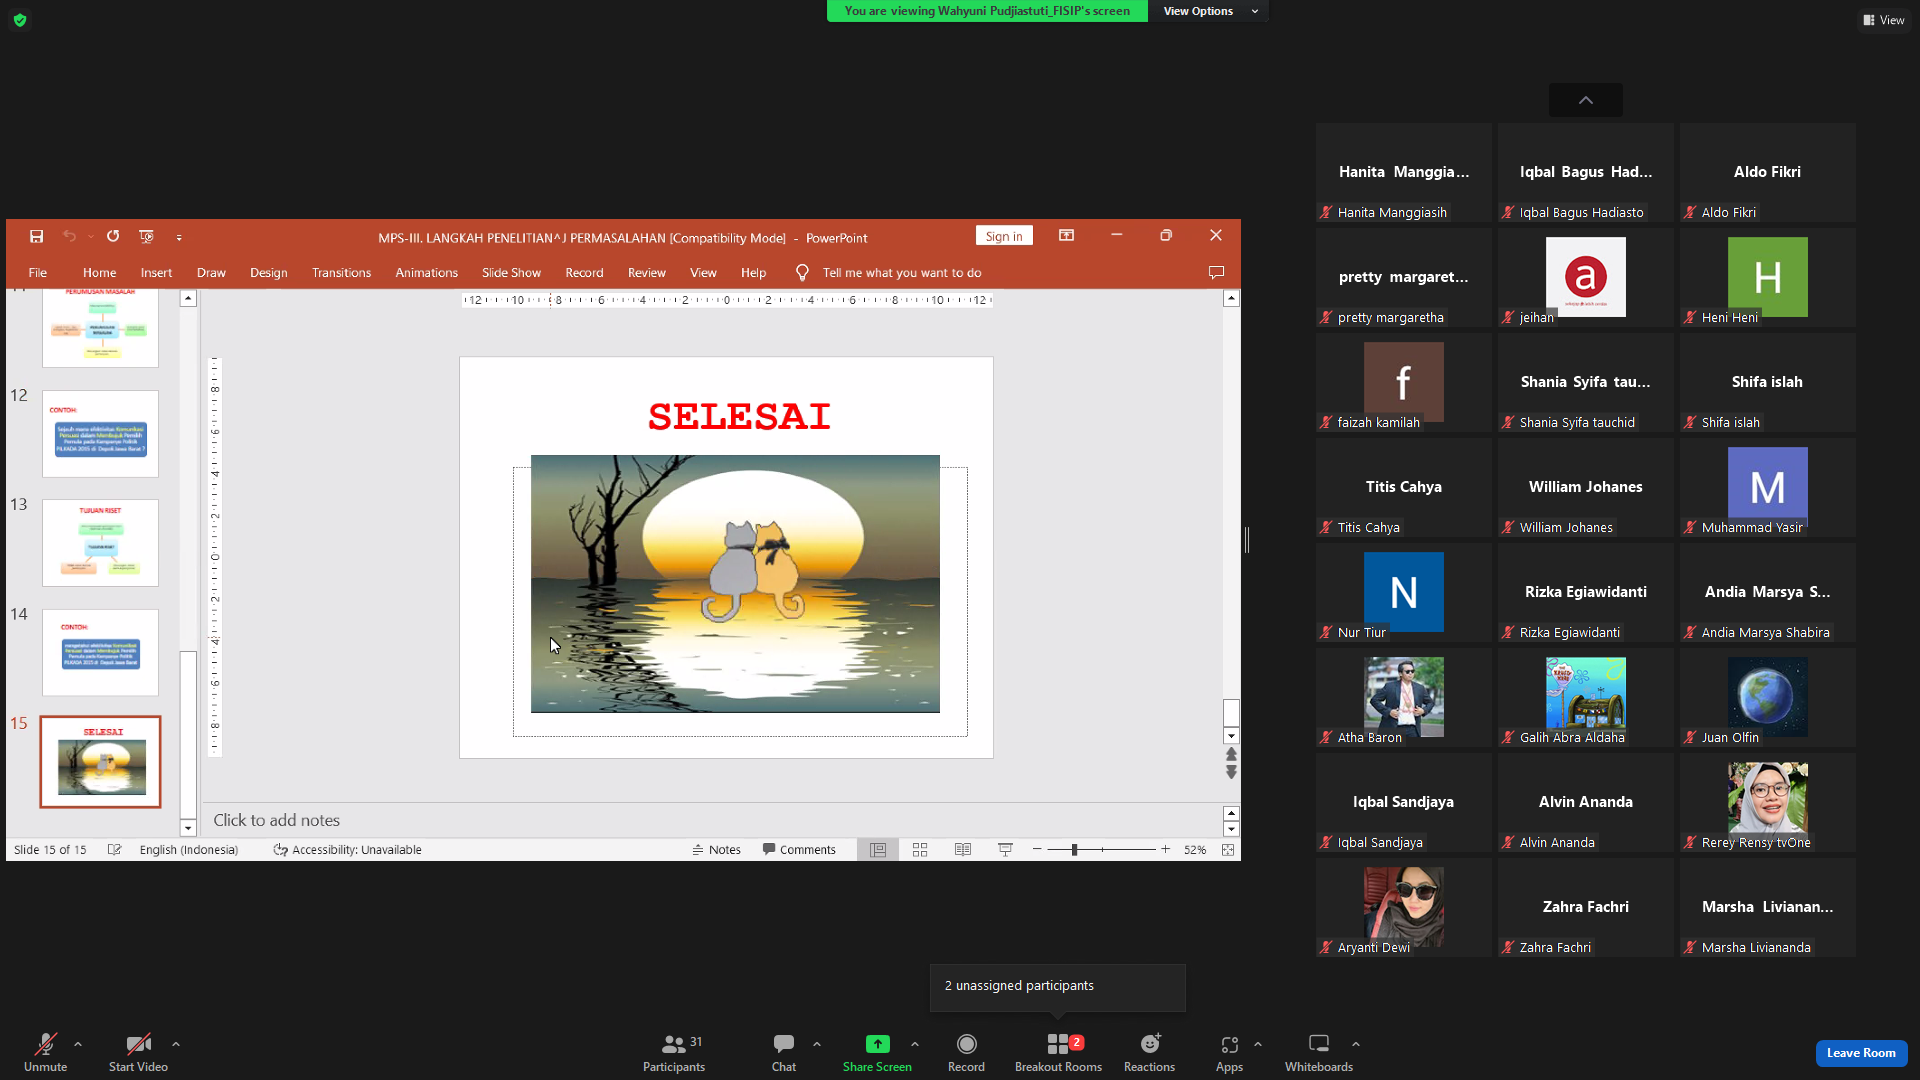Switch to Slide Sorter view icon
Screen dimensions: 1920x1080
pyautogui.click(x=920, y=849)
